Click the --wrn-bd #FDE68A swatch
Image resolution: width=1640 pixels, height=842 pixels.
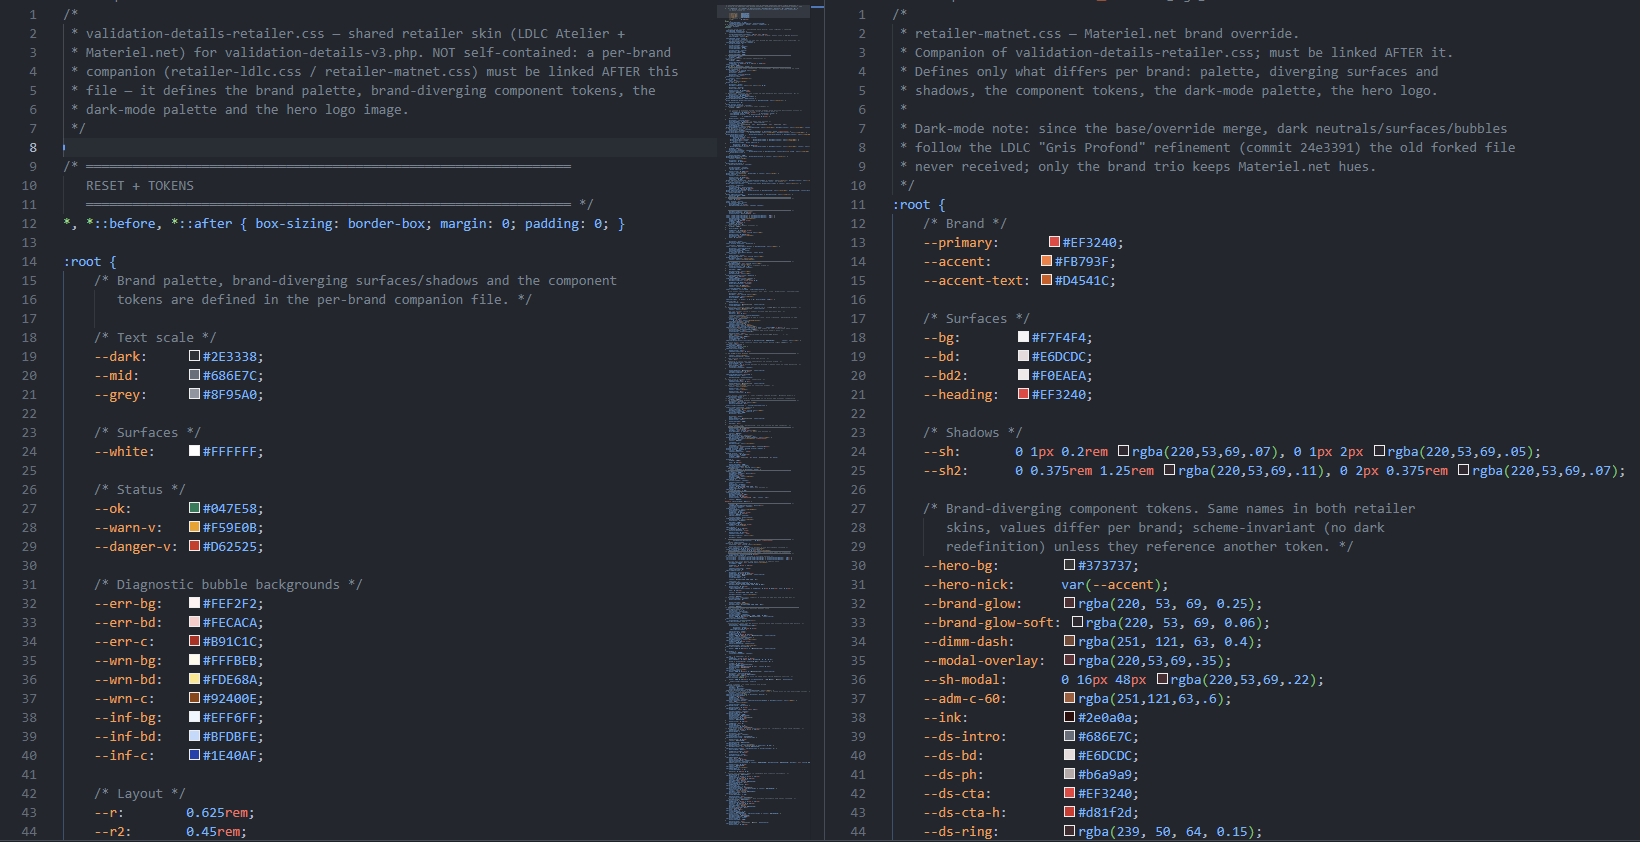pos(194,679)
